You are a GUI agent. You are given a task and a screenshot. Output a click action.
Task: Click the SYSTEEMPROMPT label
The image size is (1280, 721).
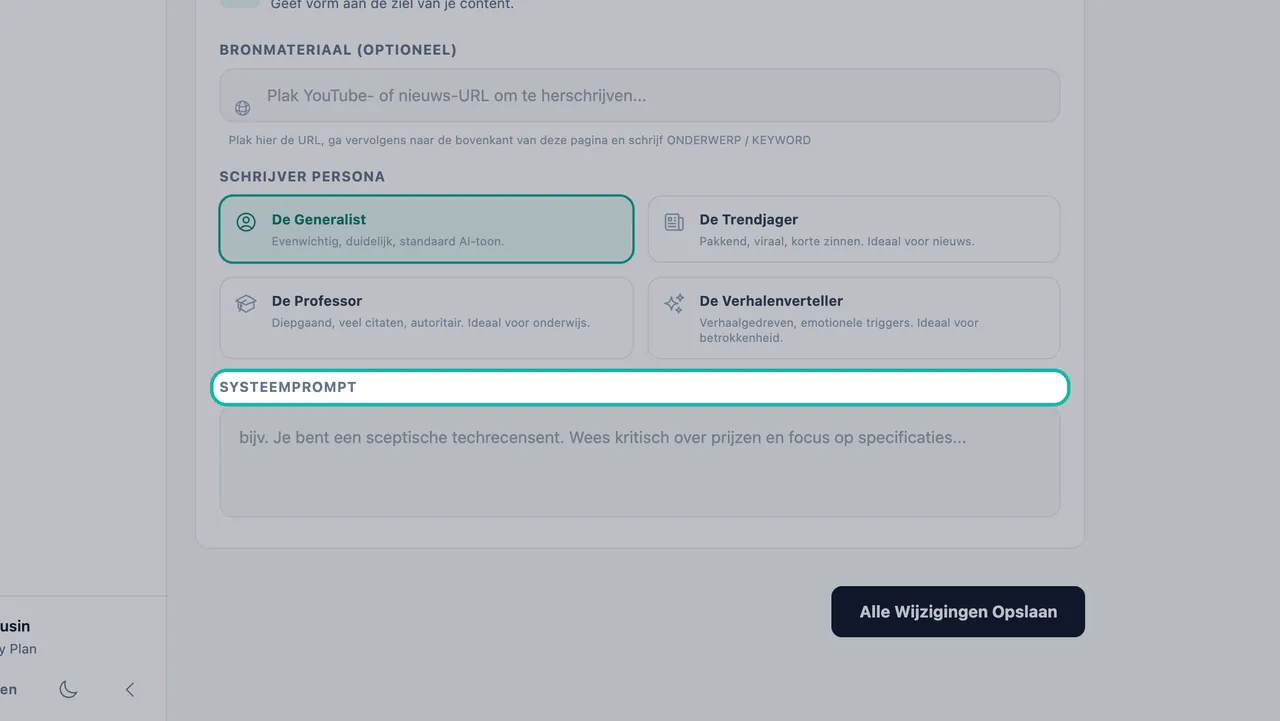[x=288, y=387]
